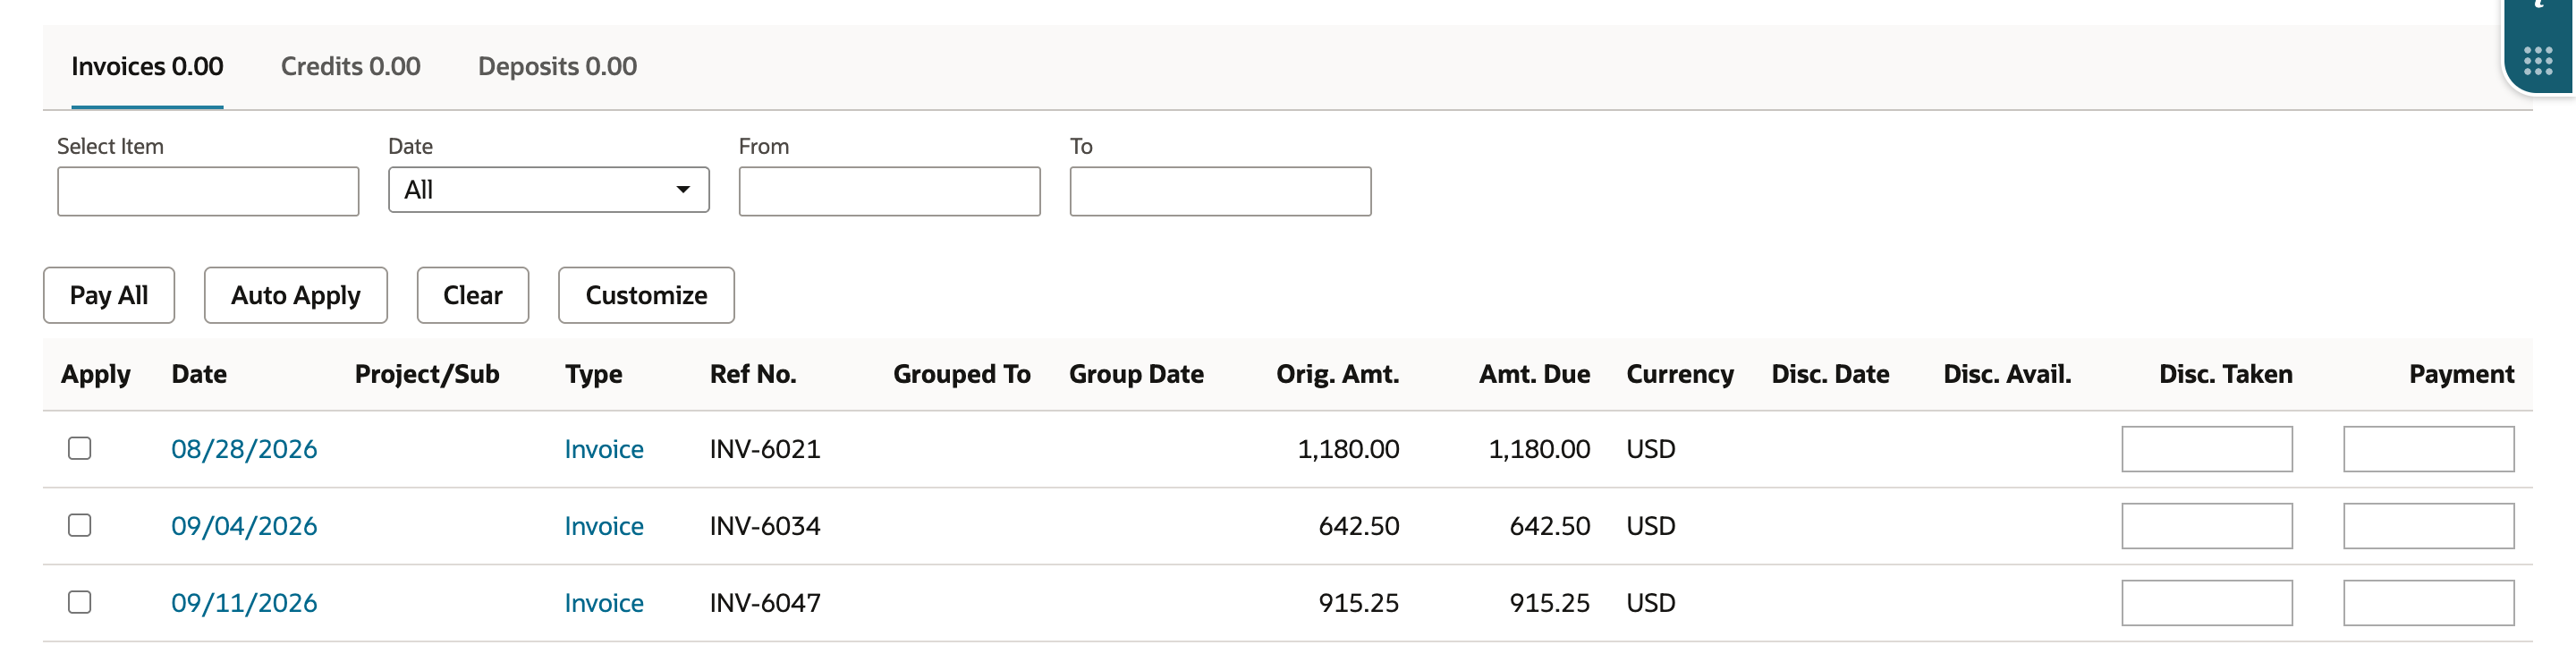Focus the Payment field for INV-6047
The width and height of the screenshot is (2576, 662).
coord(2429,603)
